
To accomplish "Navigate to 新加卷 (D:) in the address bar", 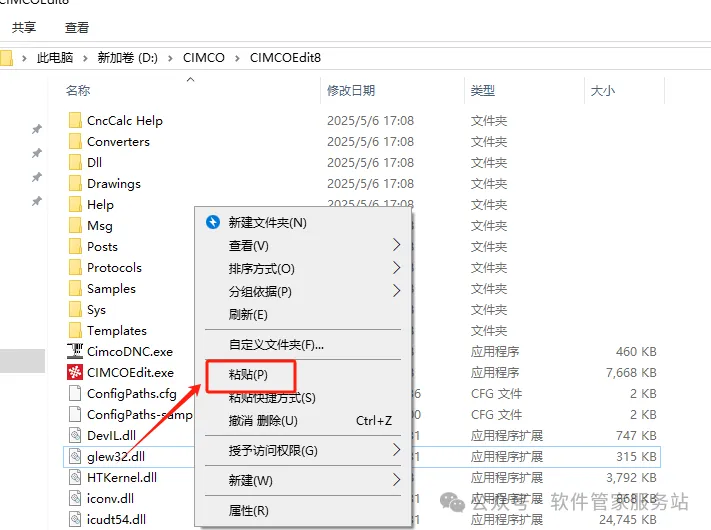I will pos(127,58).
